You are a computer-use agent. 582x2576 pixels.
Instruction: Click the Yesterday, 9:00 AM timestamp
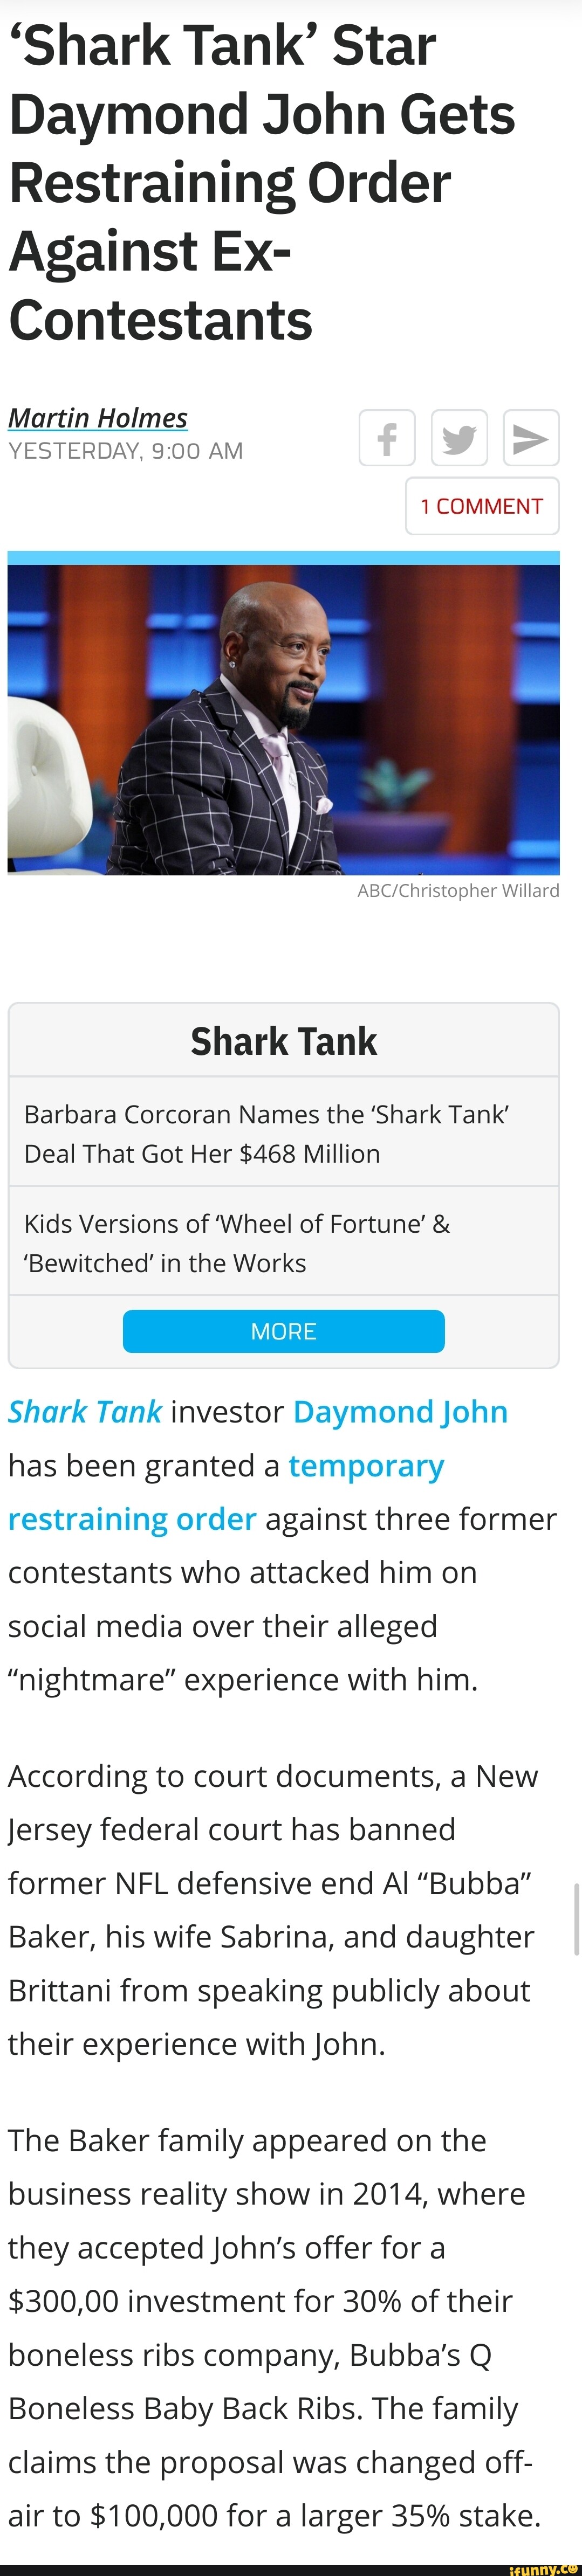click(126, 451)
